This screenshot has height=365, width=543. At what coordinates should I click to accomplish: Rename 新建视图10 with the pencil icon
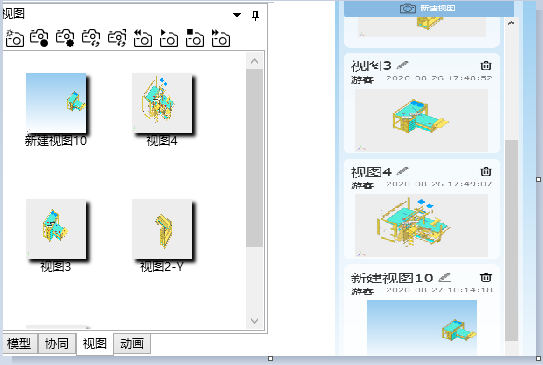point(445,277)
